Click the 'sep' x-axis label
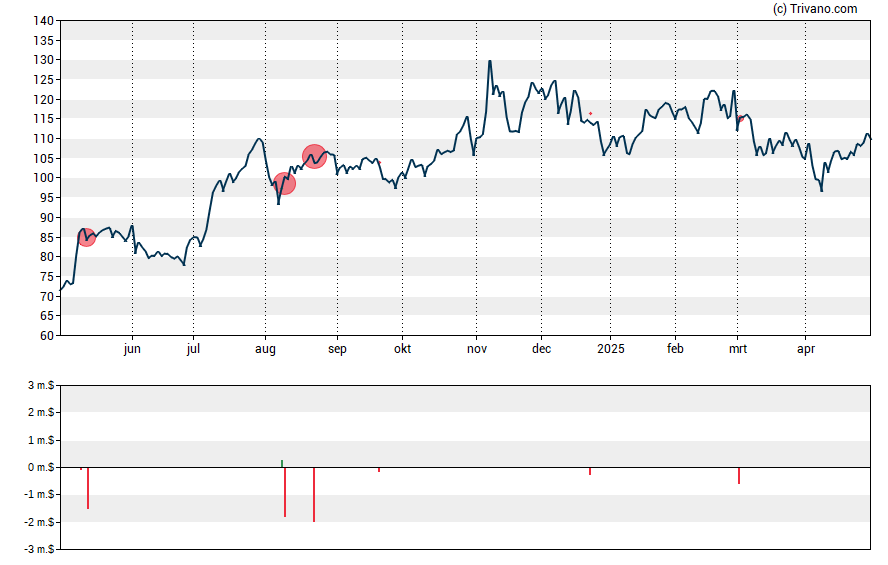Viewport: 888px width, 565px height. (337, 349)
